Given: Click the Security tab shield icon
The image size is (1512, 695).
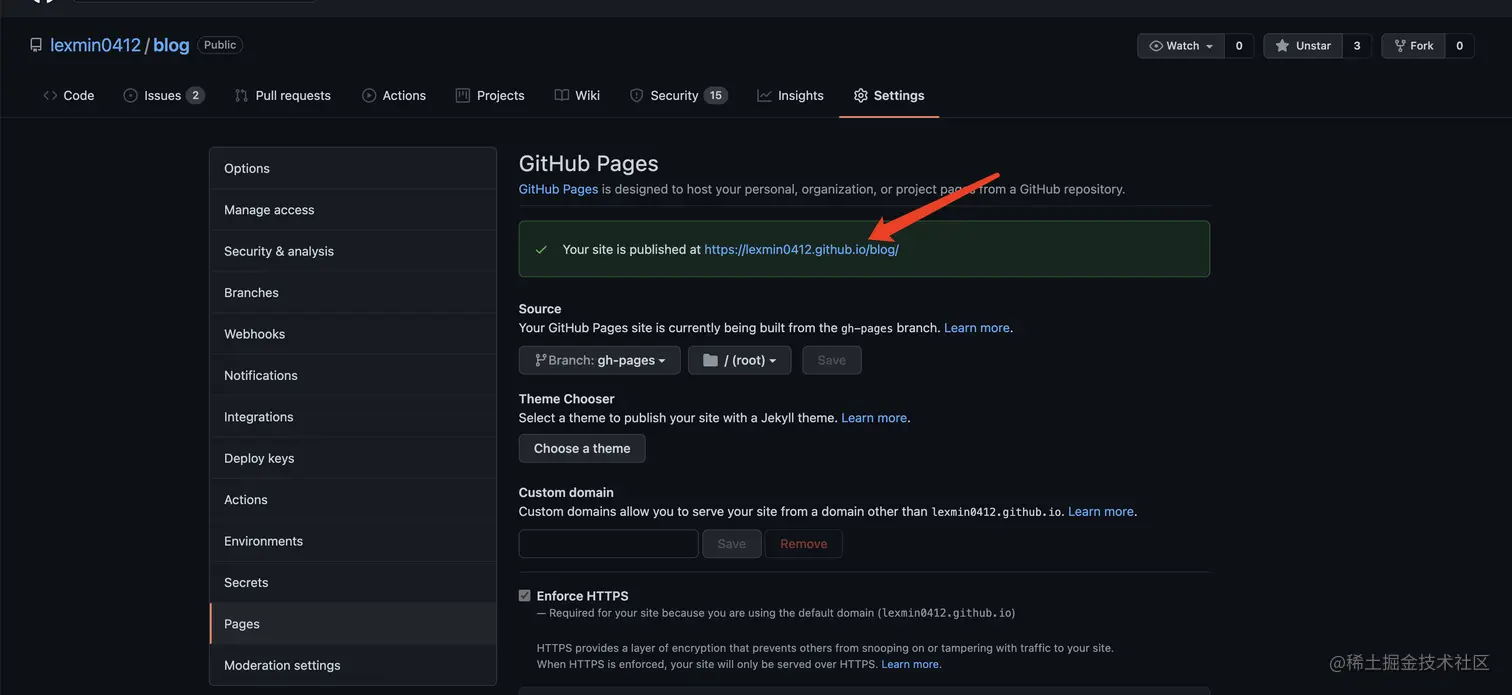Looking at the screenshot, I should pos(636,95).
